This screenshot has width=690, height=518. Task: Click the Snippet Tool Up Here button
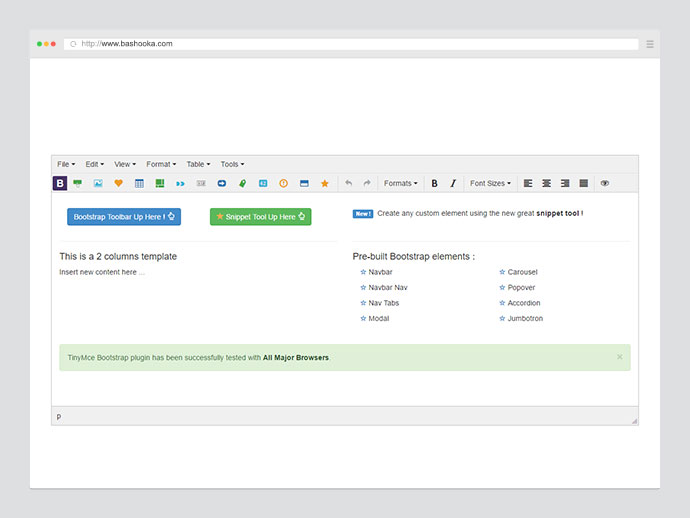(x=261, y=217)
